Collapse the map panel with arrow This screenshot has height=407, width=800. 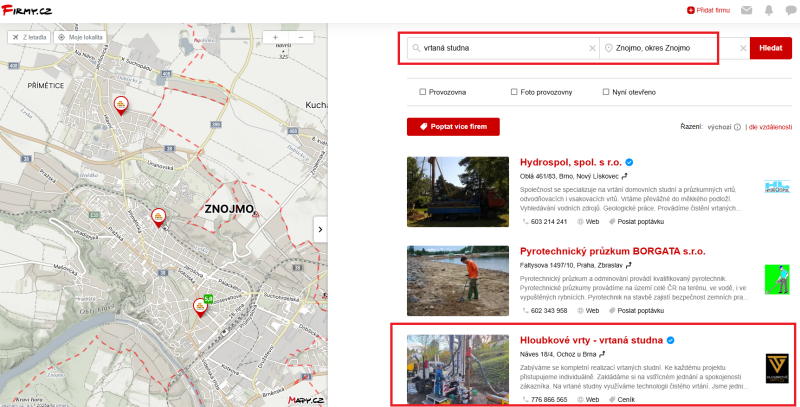(320, 230)
